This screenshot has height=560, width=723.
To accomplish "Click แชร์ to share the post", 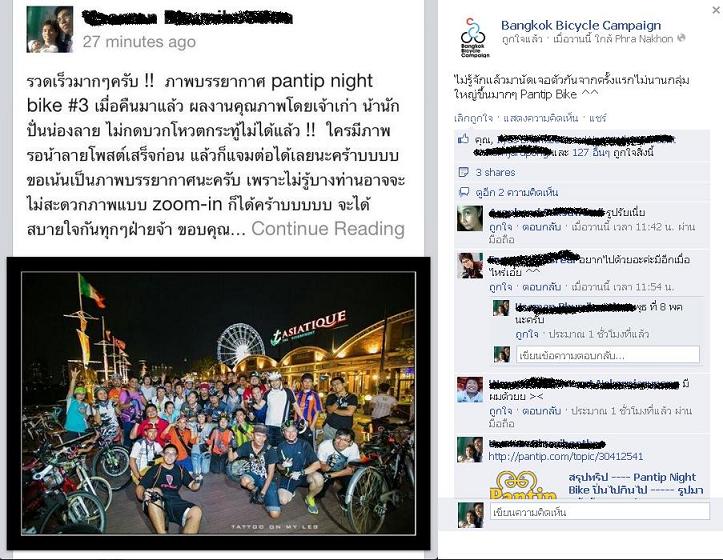I will point(597,118).
